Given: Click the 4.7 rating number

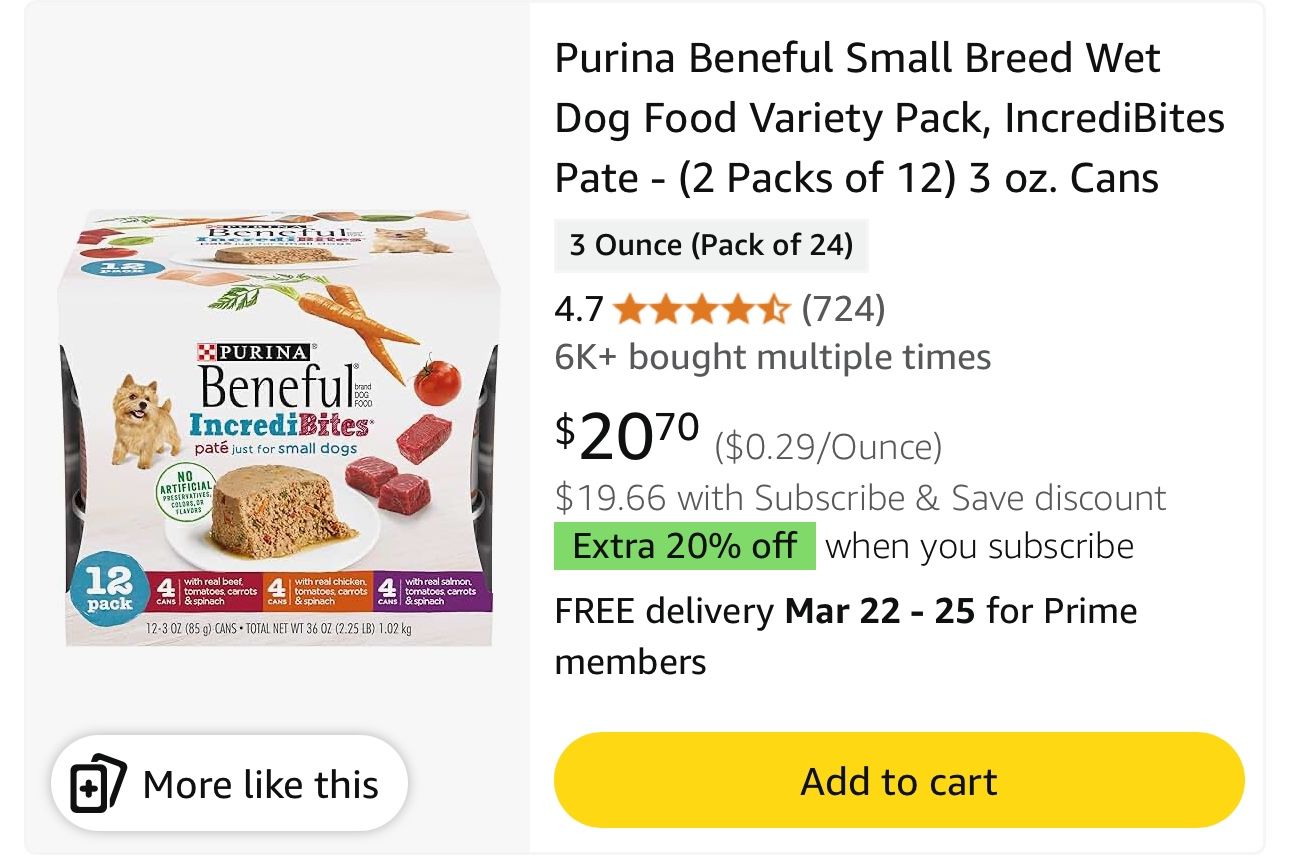Looking at the screenshot, I should click(x=579, y=310).
